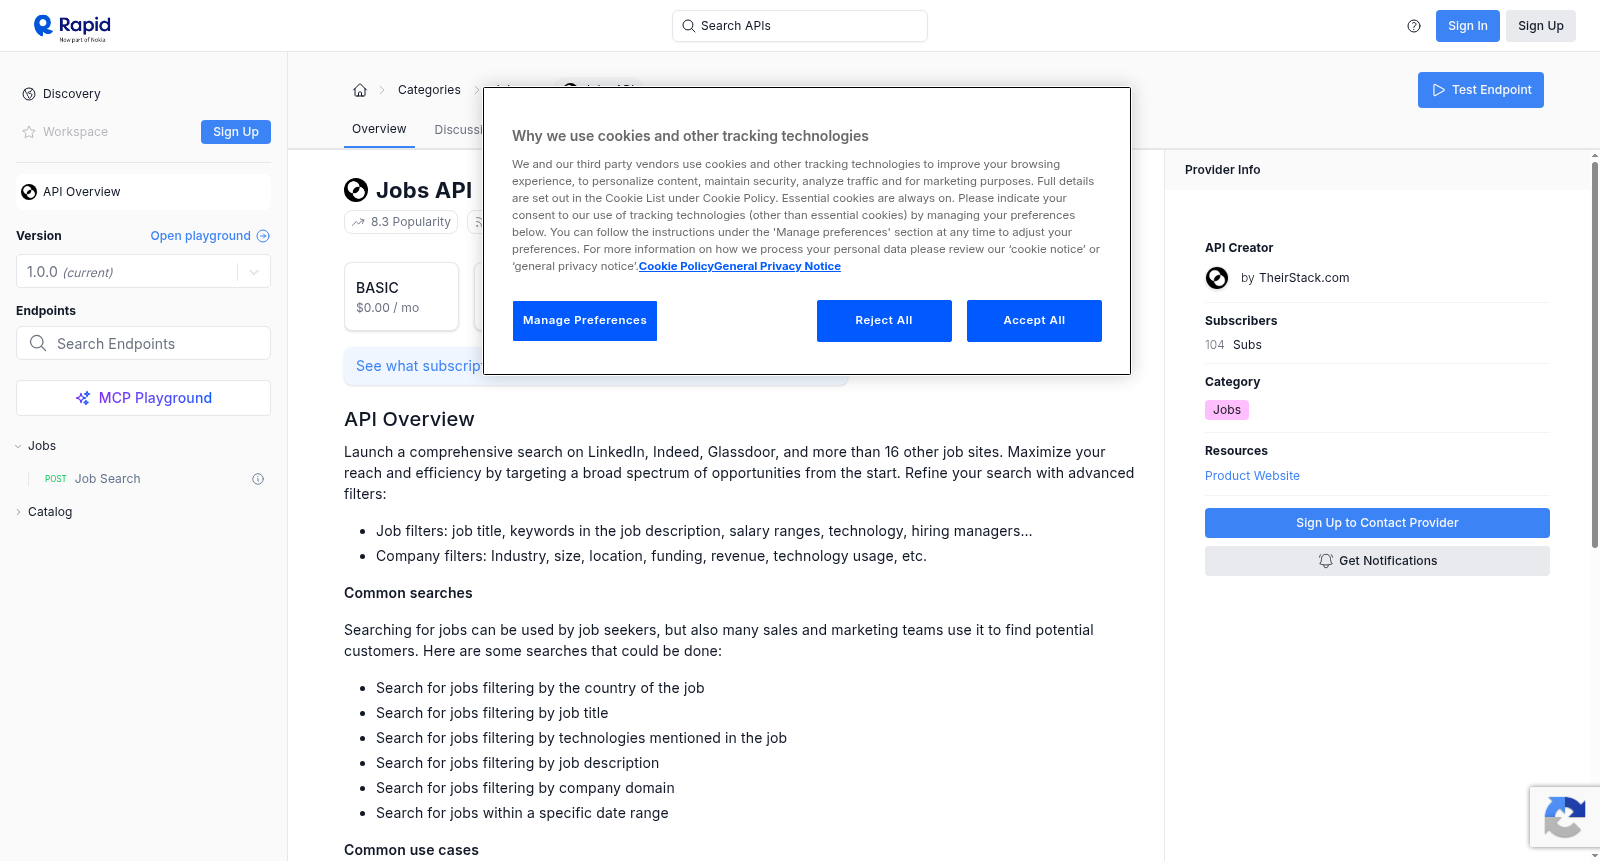The image size is (1600, 861).
Task: Click the Get Notifications button
Action: [x=1377, y=561]
